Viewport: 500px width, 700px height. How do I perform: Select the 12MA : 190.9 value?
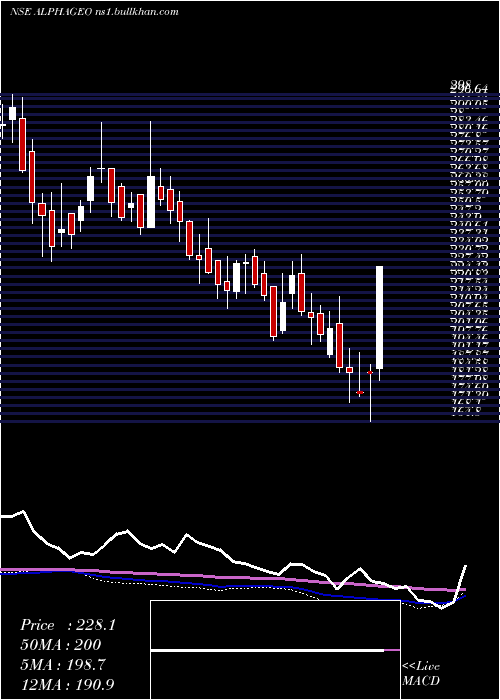point(69,684)
